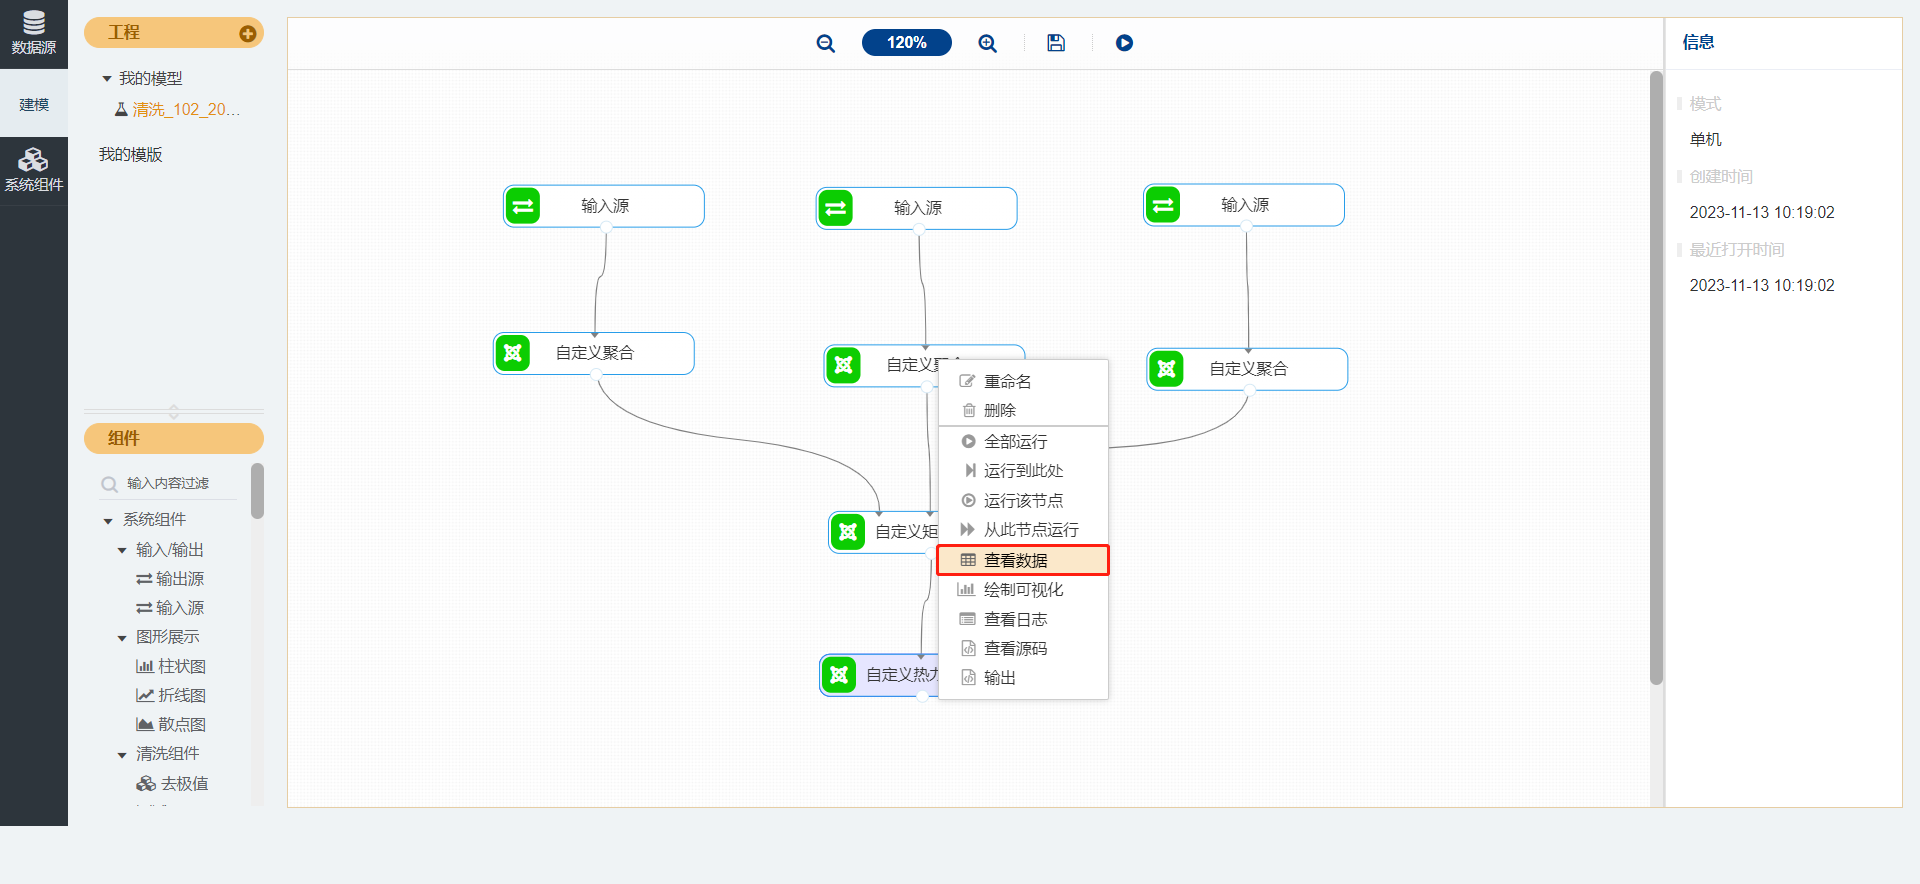Open the 清洗_102_20... model
Screen dimensions: 1920x884
178,110
